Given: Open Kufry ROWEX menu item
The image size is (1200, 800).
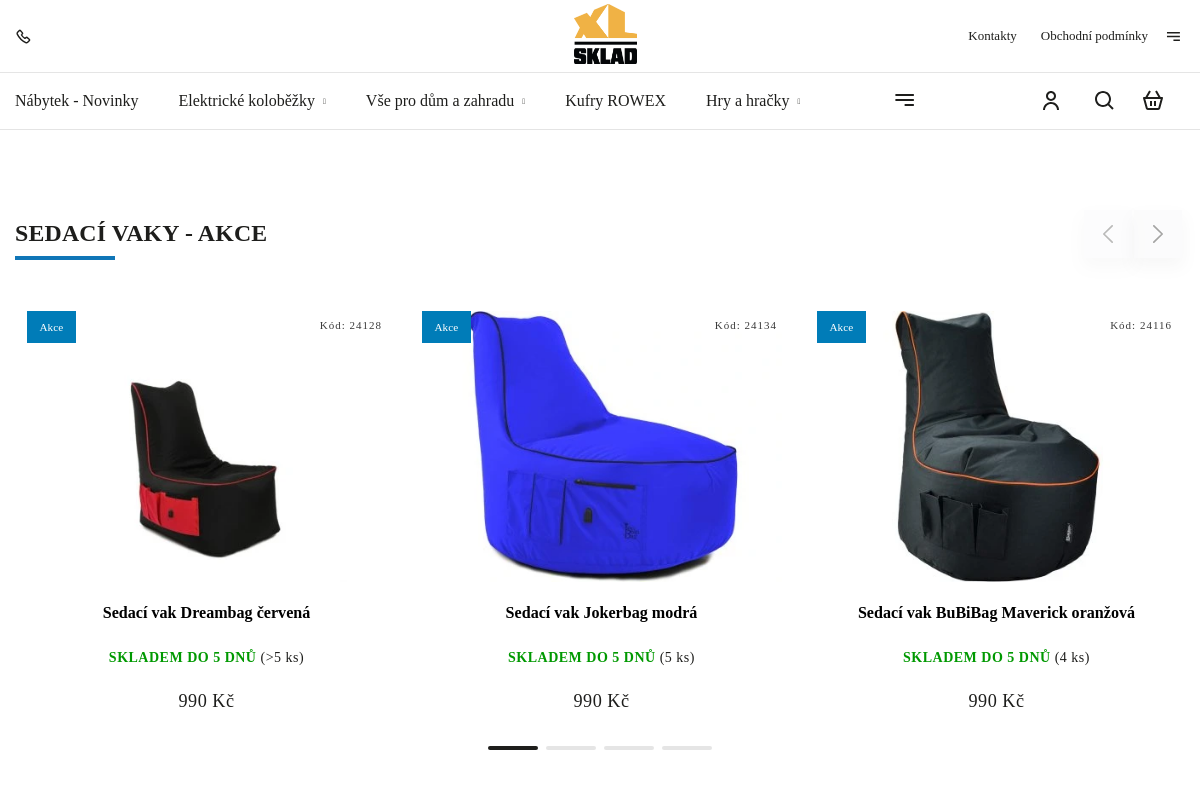Looking at the screenshot, I should tap(615, 100).
